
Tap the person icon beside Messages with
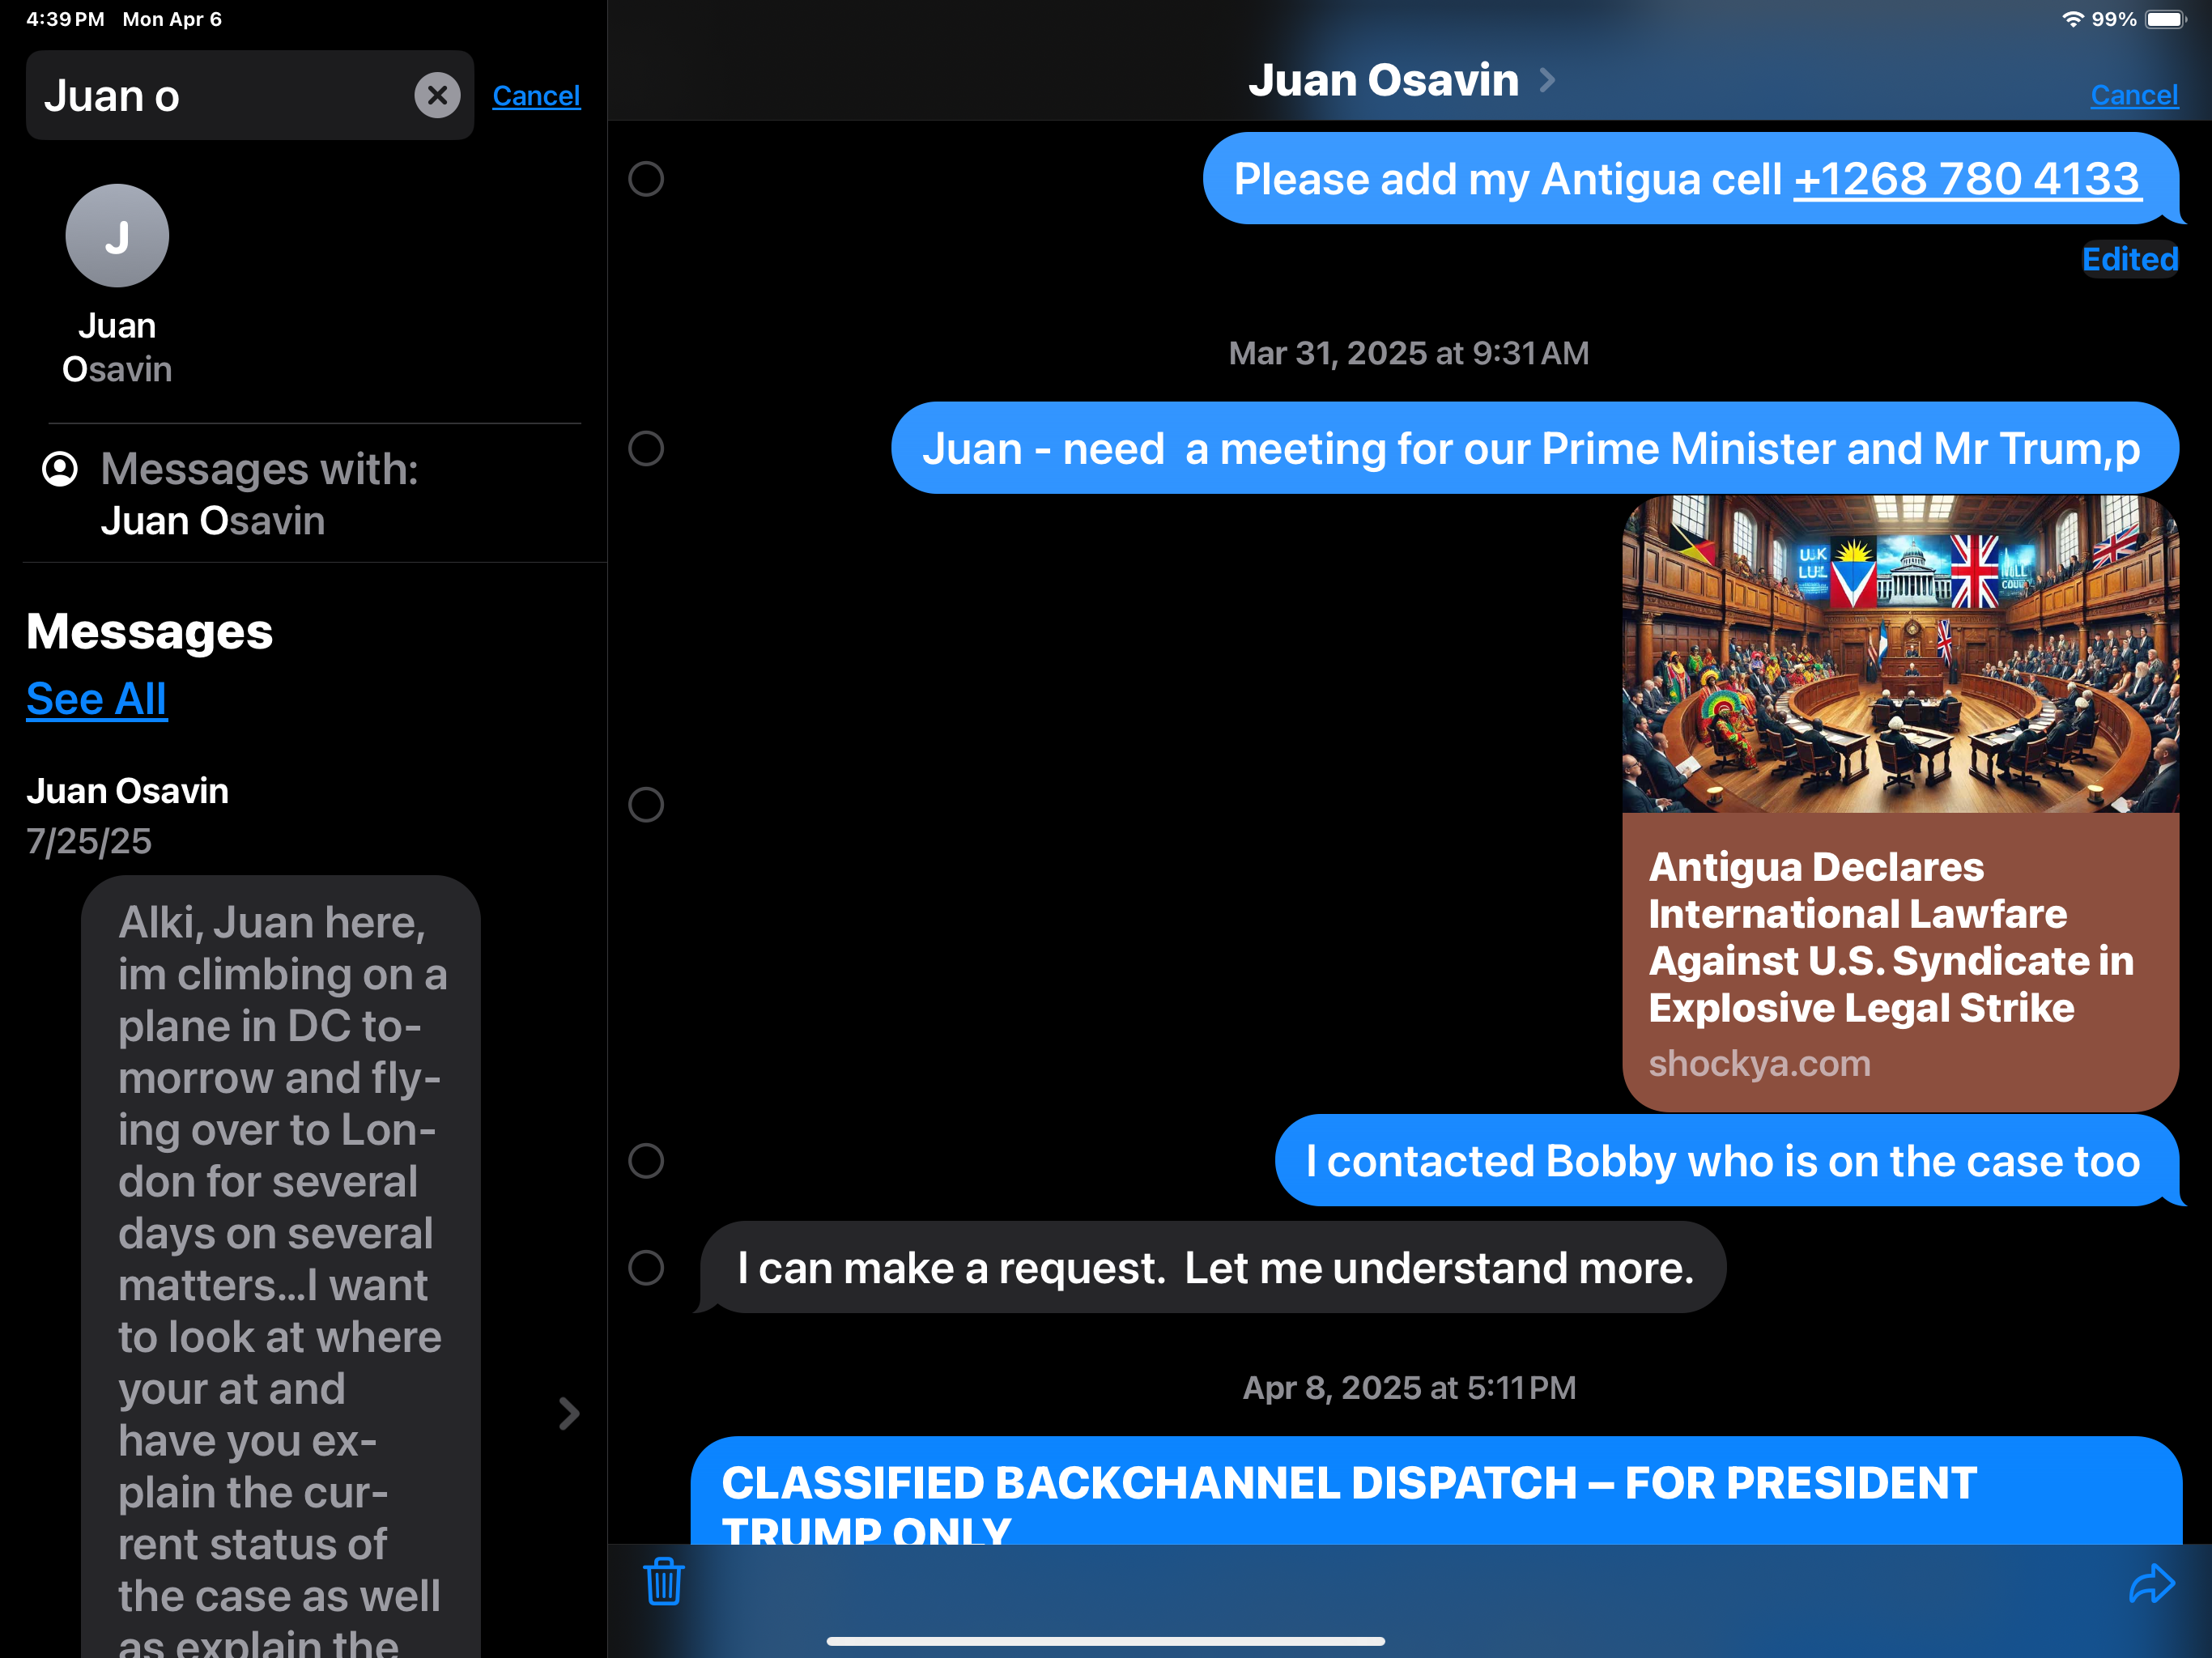click(60, 469)
